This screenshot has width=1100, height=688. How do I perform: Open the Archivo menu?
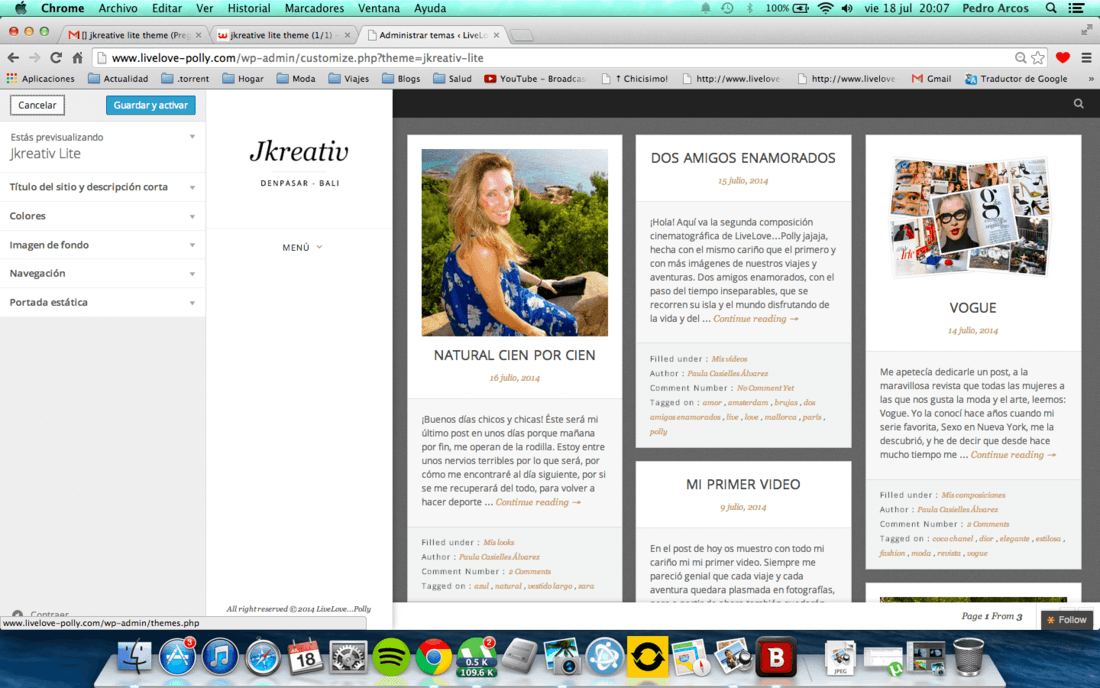[118, 8]
